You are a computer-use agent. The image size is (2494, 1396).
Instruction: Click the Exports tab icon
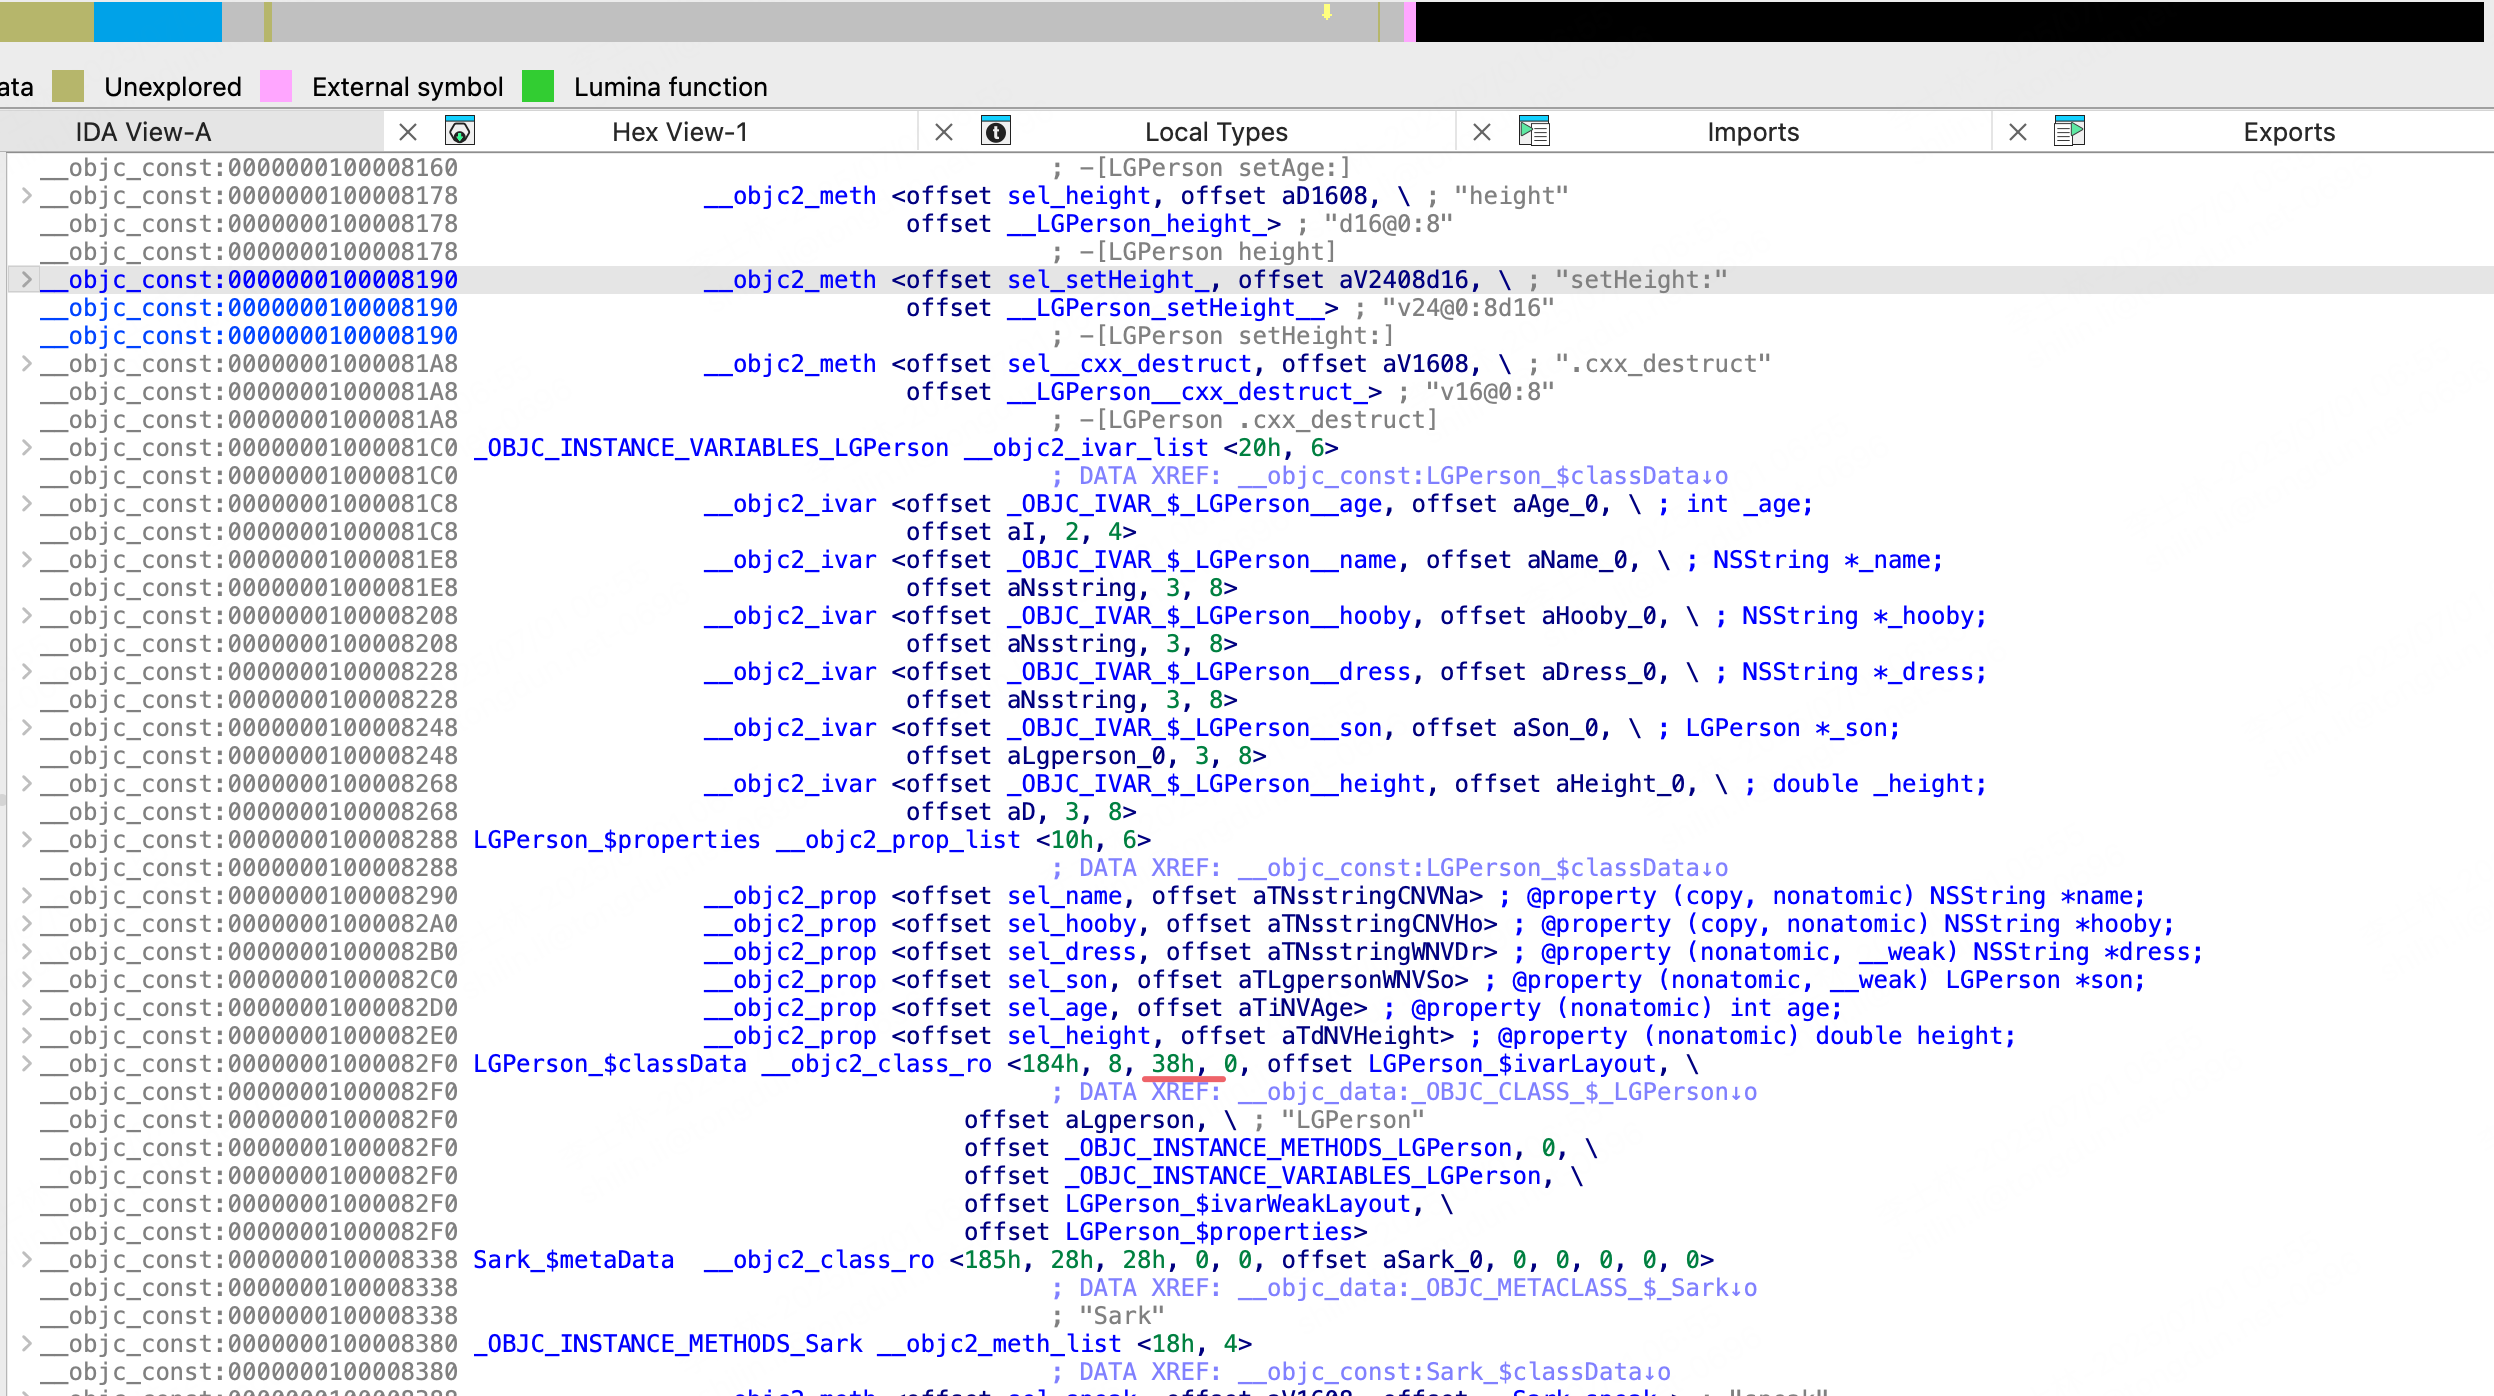(2069, 131)
